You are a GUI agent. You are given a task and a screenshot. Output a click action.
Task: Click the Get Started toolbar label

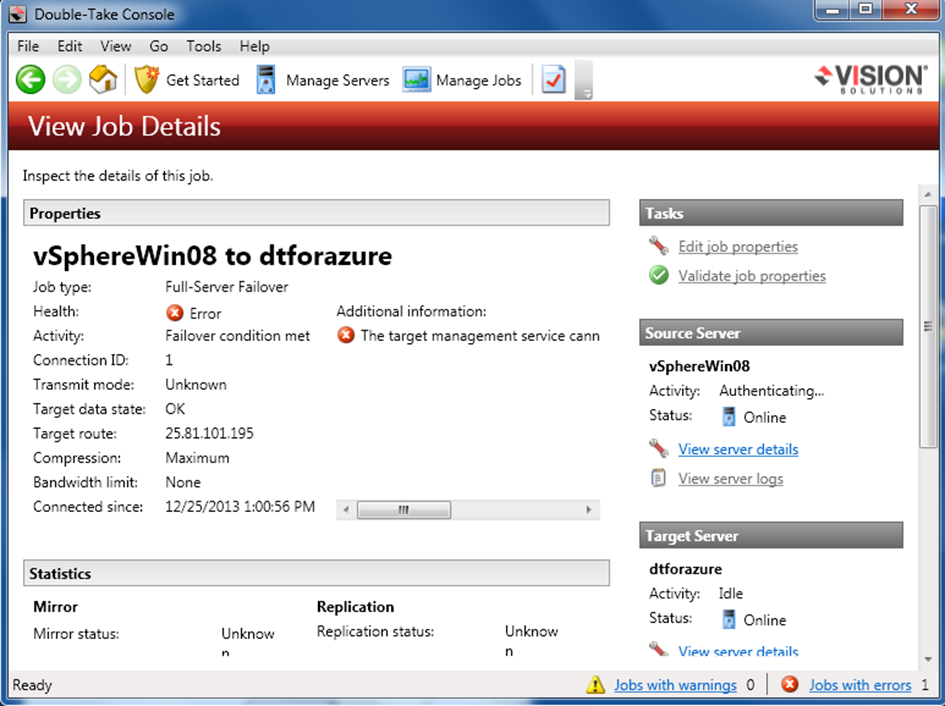pos(202,80)
